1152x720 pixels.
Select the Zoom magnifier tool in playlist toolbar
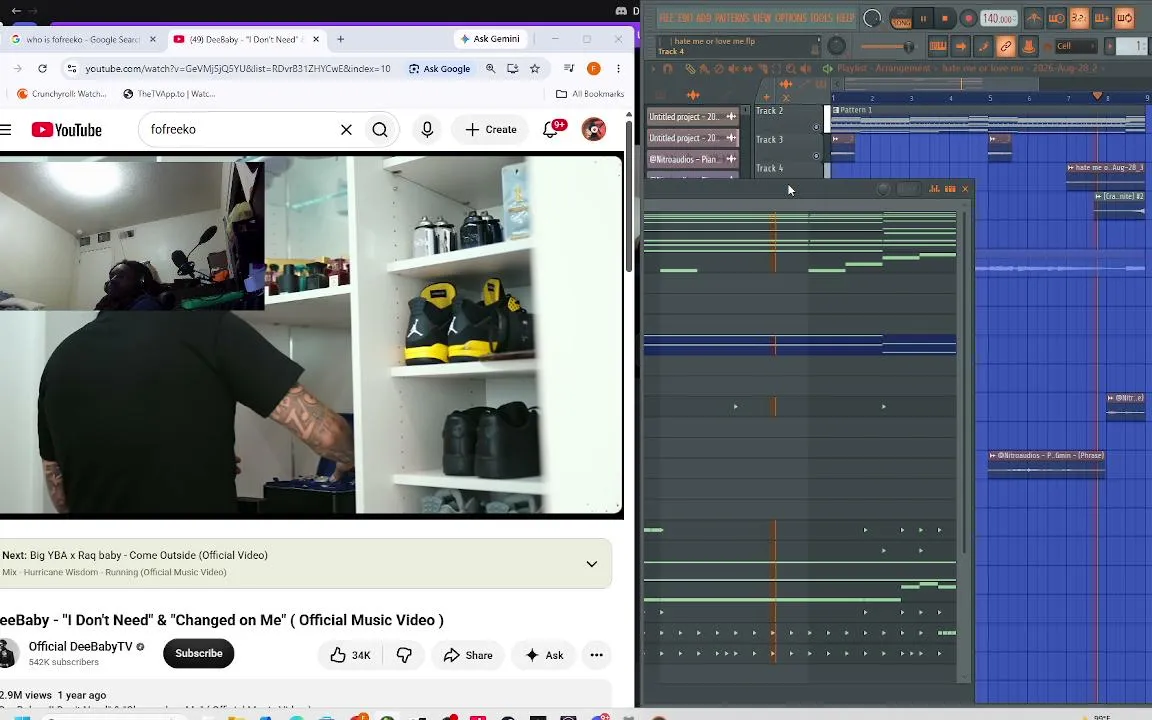pos(791,68)
